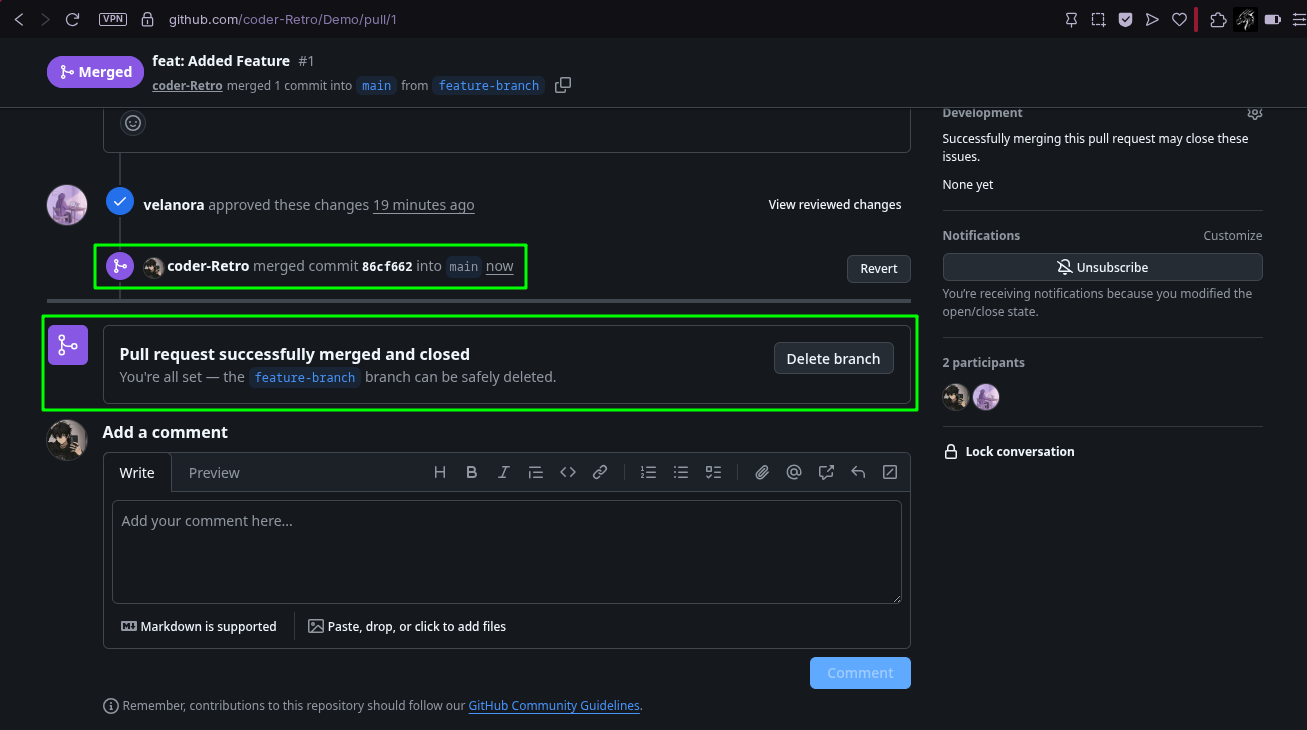Click the snapshot capture icon

[x=1098, y=19]
